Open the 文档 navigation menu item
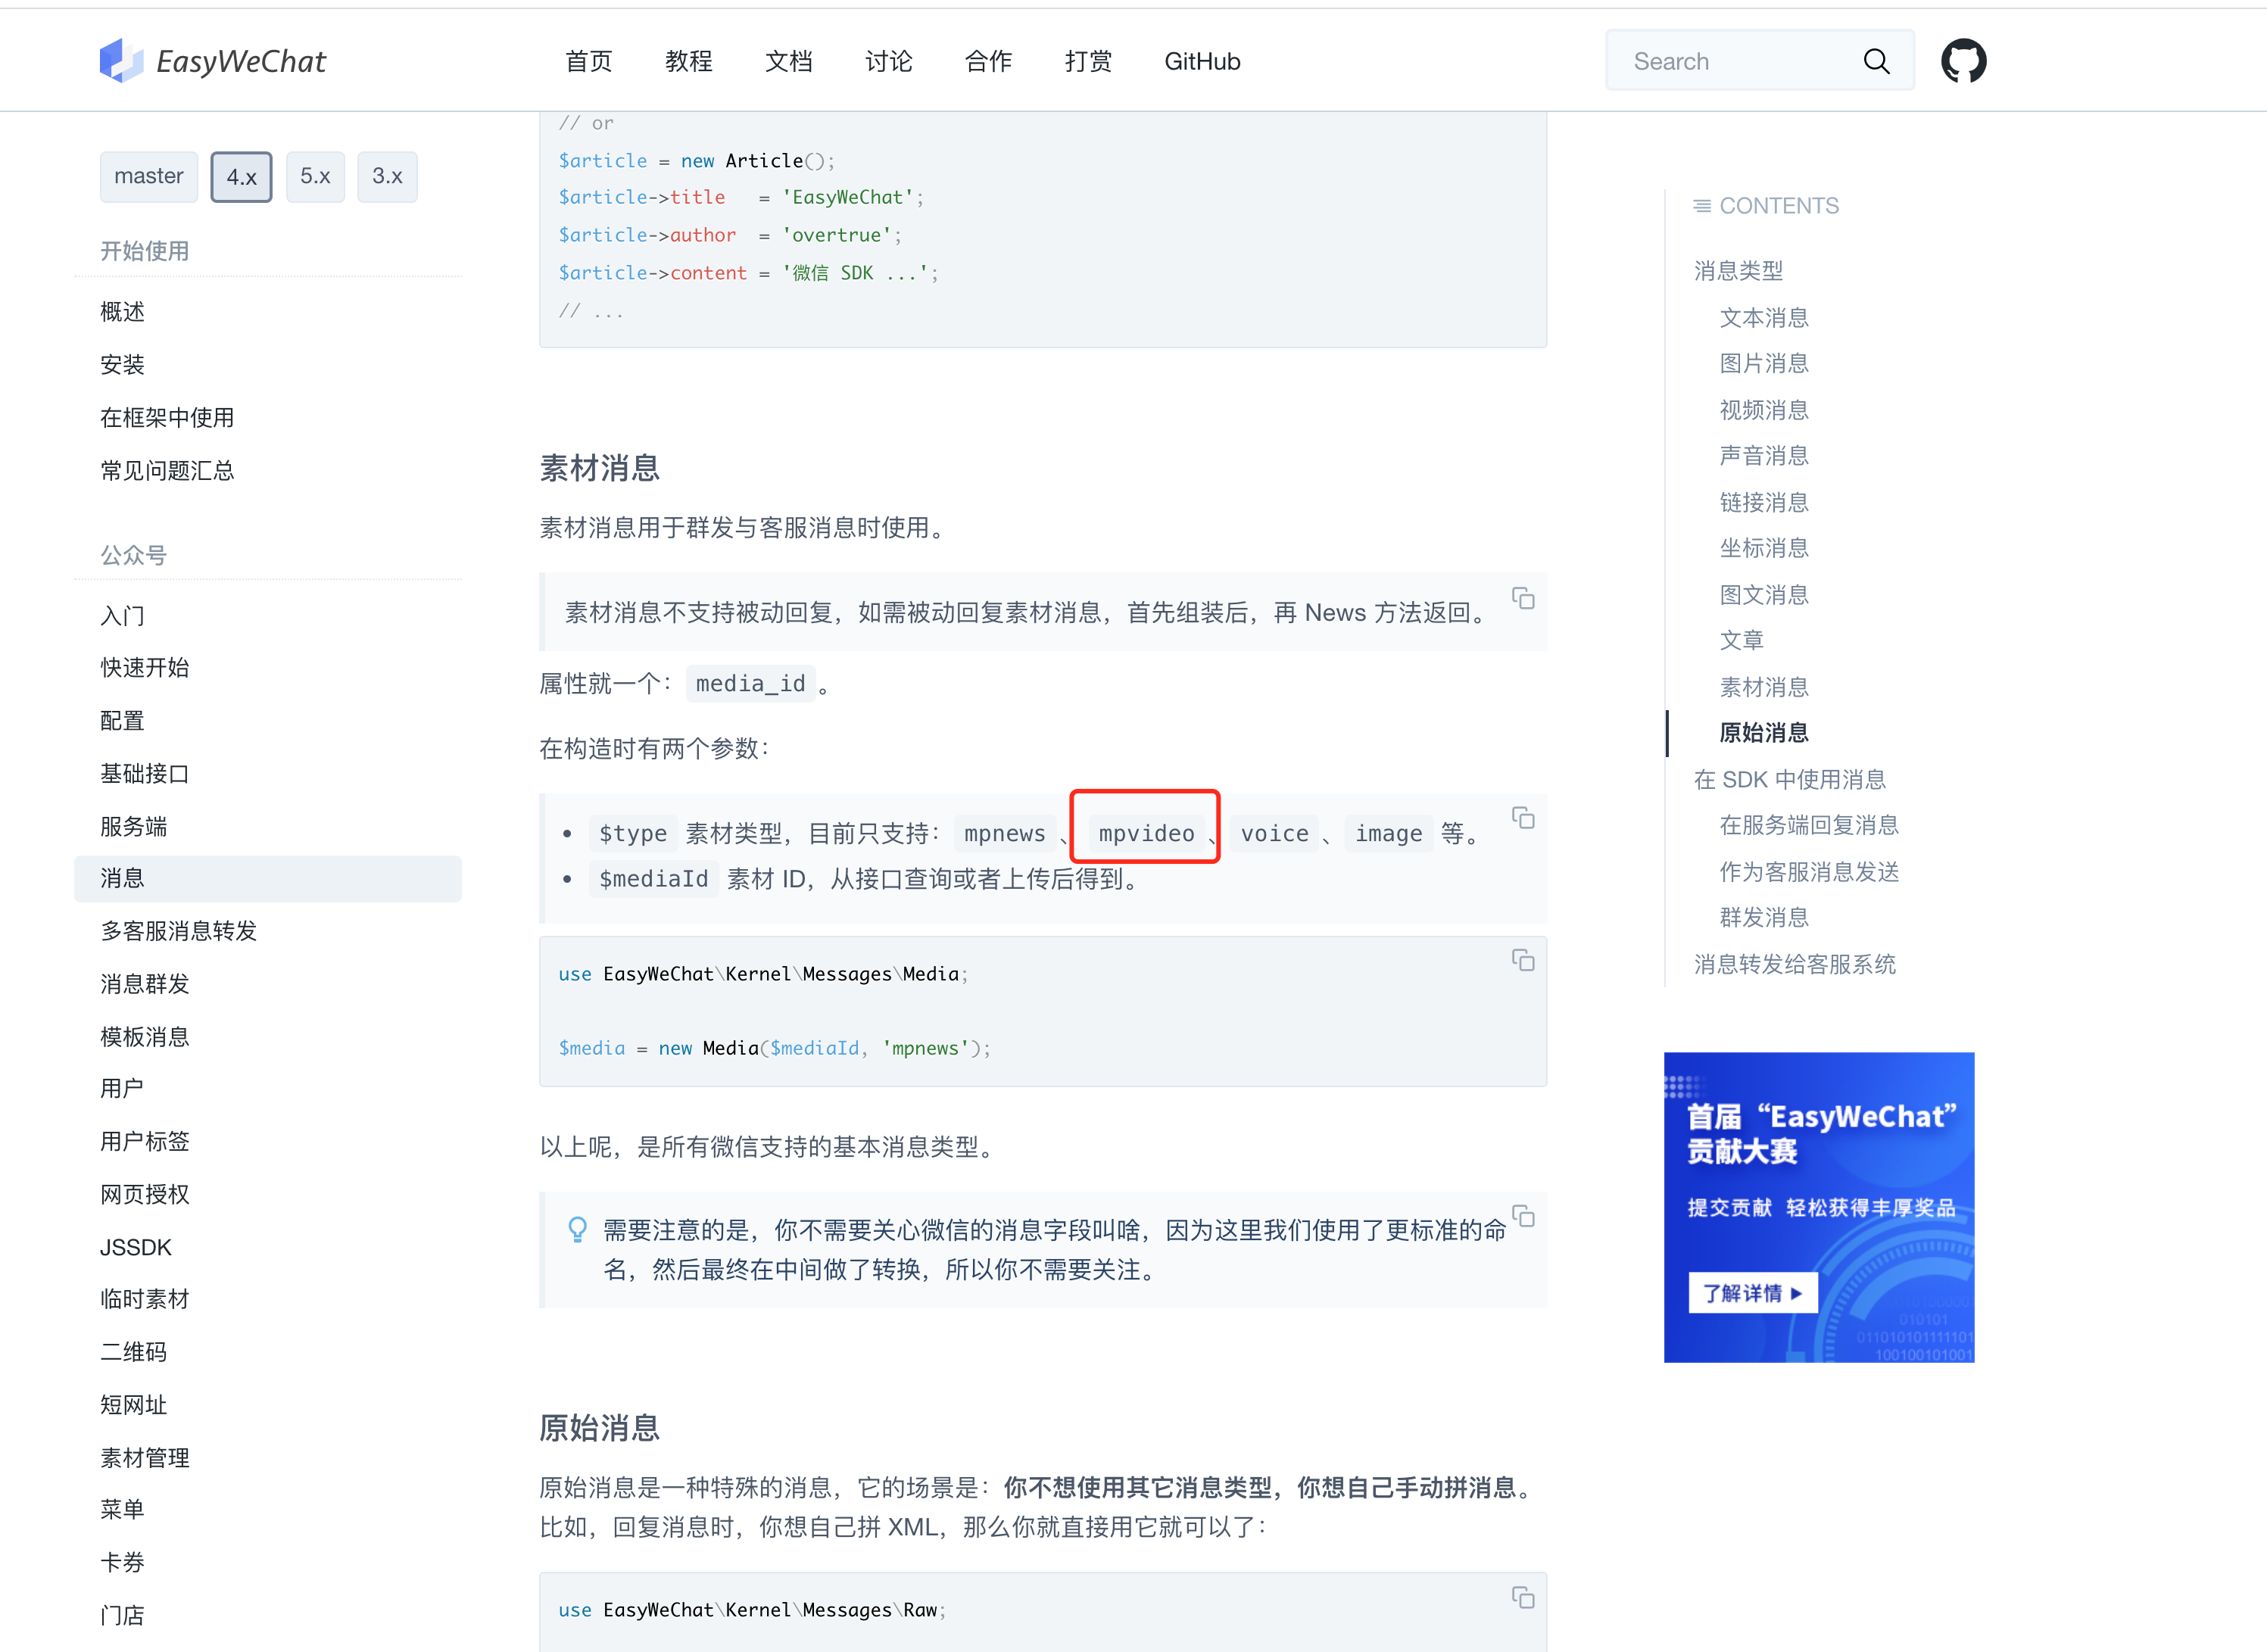2267x1652 pixels. pos(789,61)
